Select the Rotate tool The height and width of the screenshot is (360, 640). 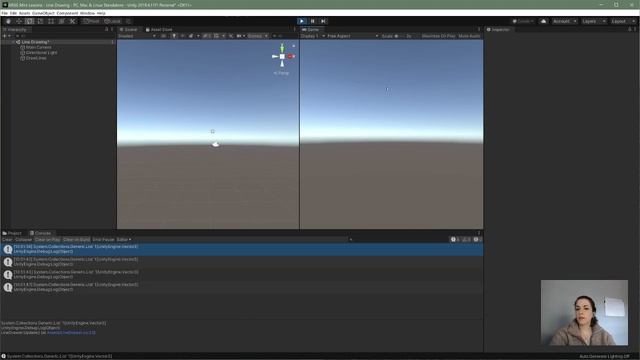tap(29, 21)
